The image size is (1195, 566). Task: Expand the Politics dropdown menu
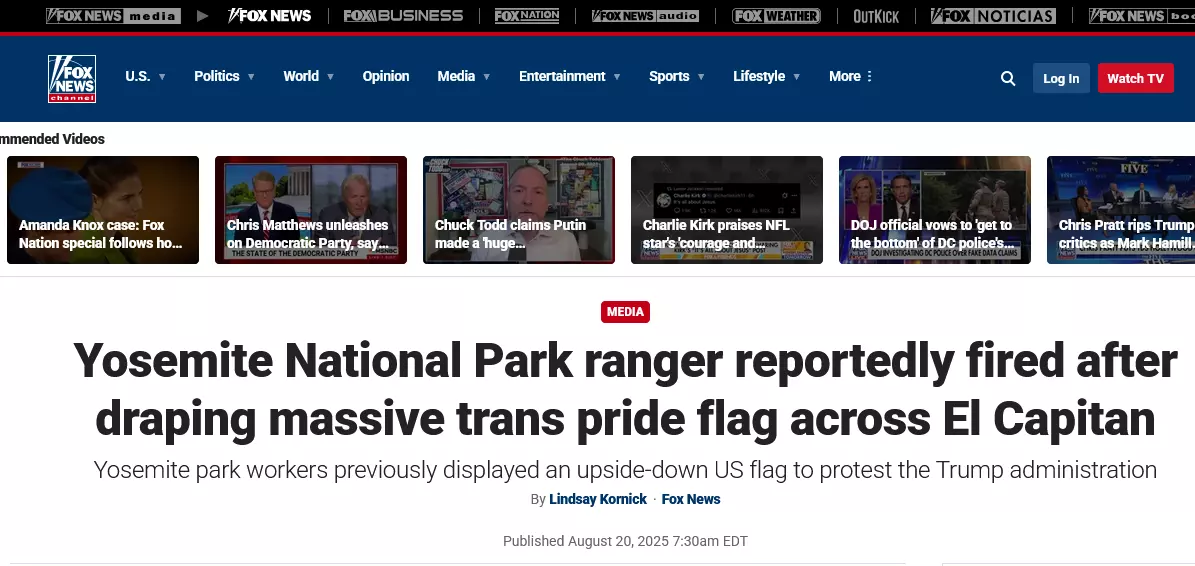[x=224, y=76]
